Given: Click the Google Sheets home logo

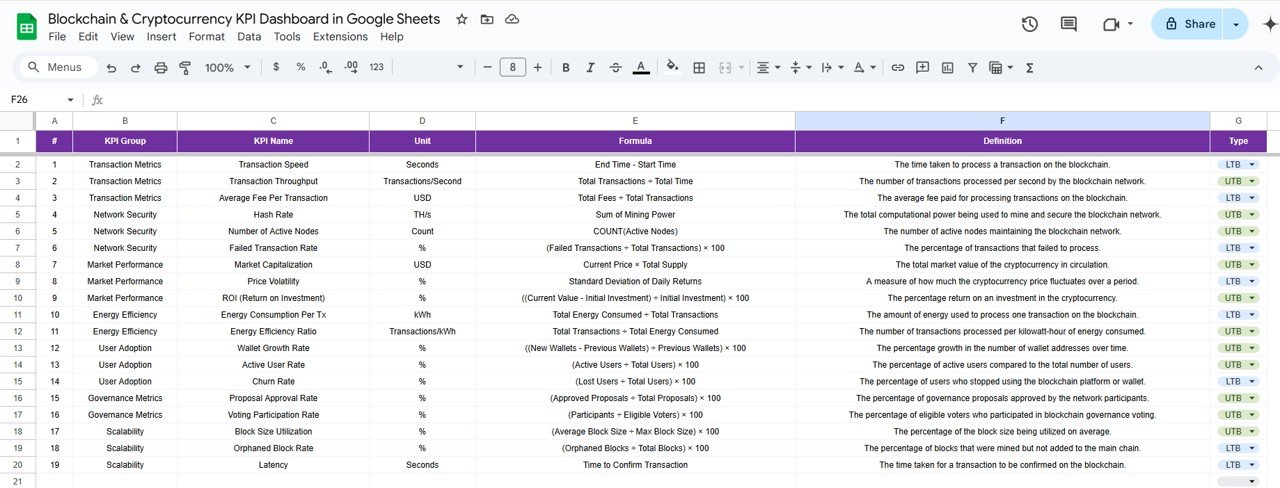Looking at the screenshot, I should [27, 26].
